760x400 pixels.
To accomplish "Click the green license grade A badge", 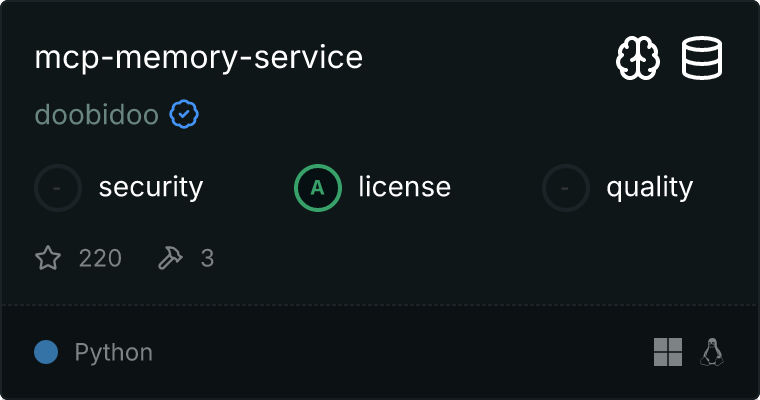I will (x=318, y=187).
